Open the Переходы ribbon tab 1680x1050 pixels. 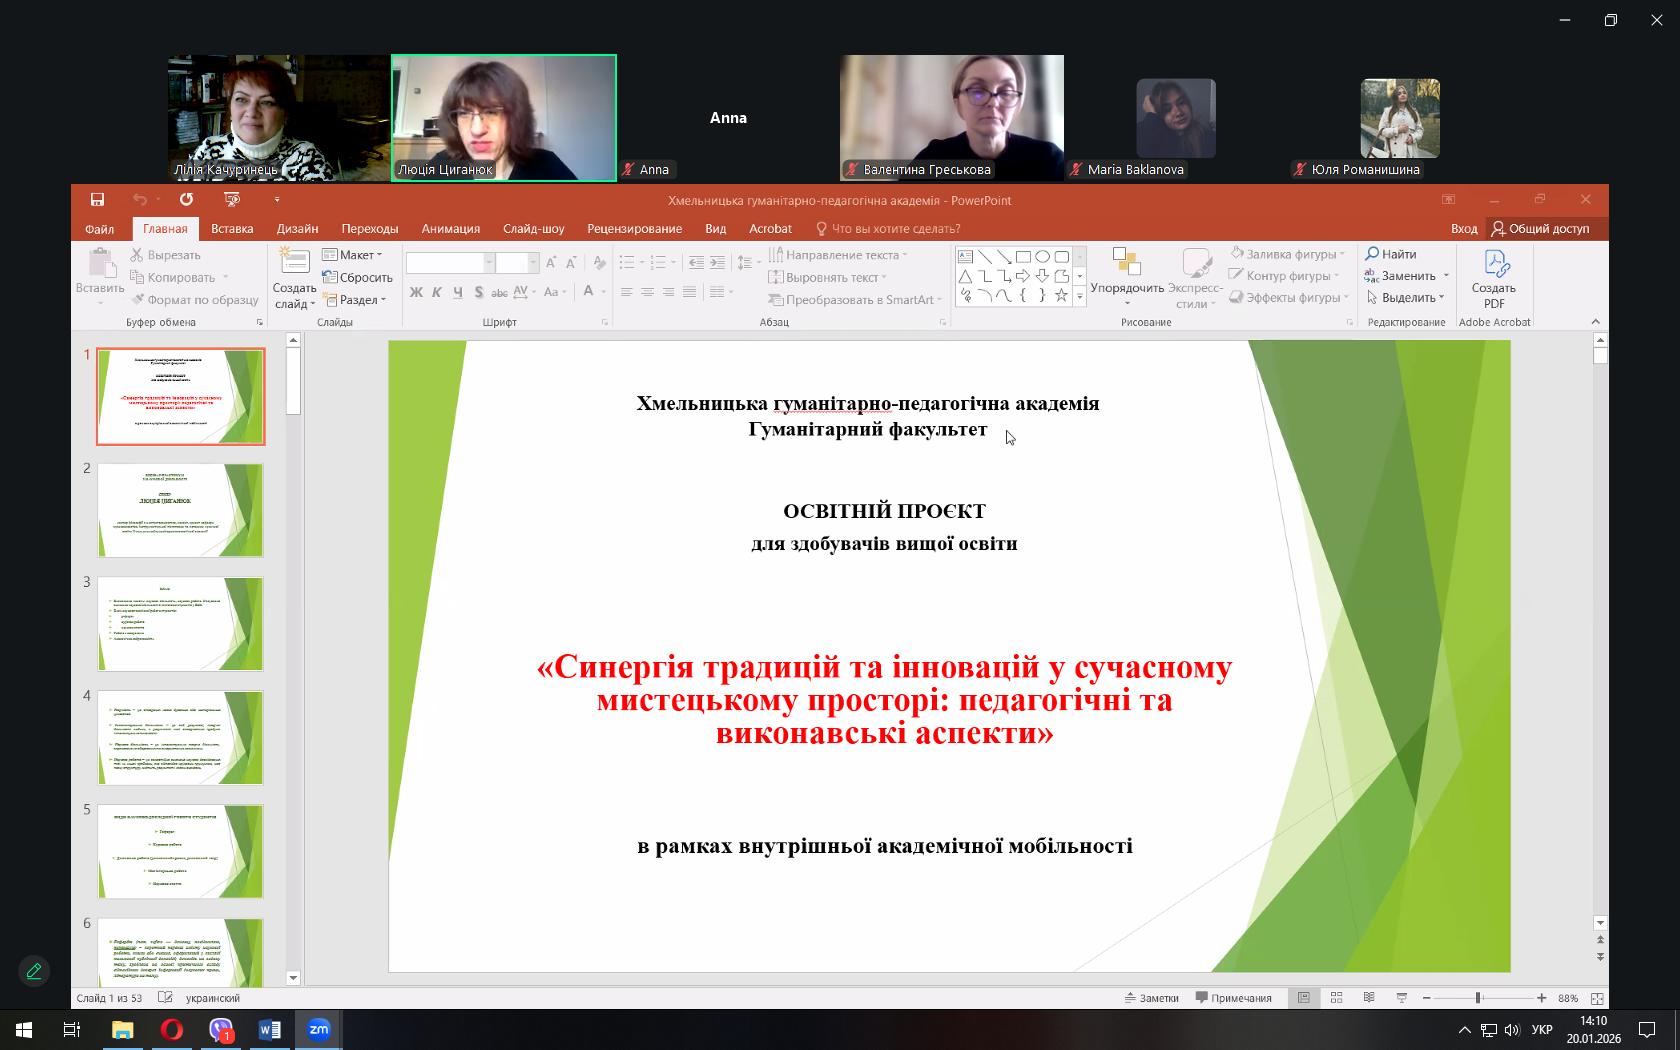(x=369, y=229)
